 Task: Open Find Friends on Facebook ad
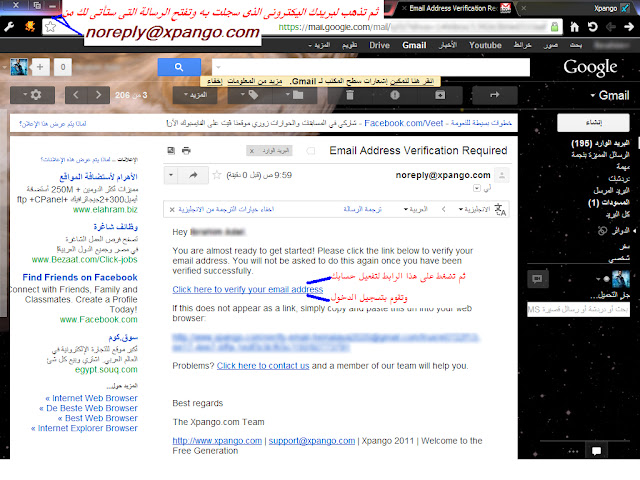[80, 278]
